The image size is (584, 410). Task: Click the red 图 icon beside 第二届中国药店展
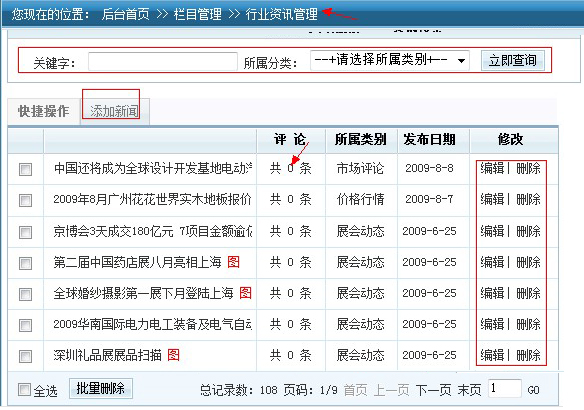pos(234,262)
